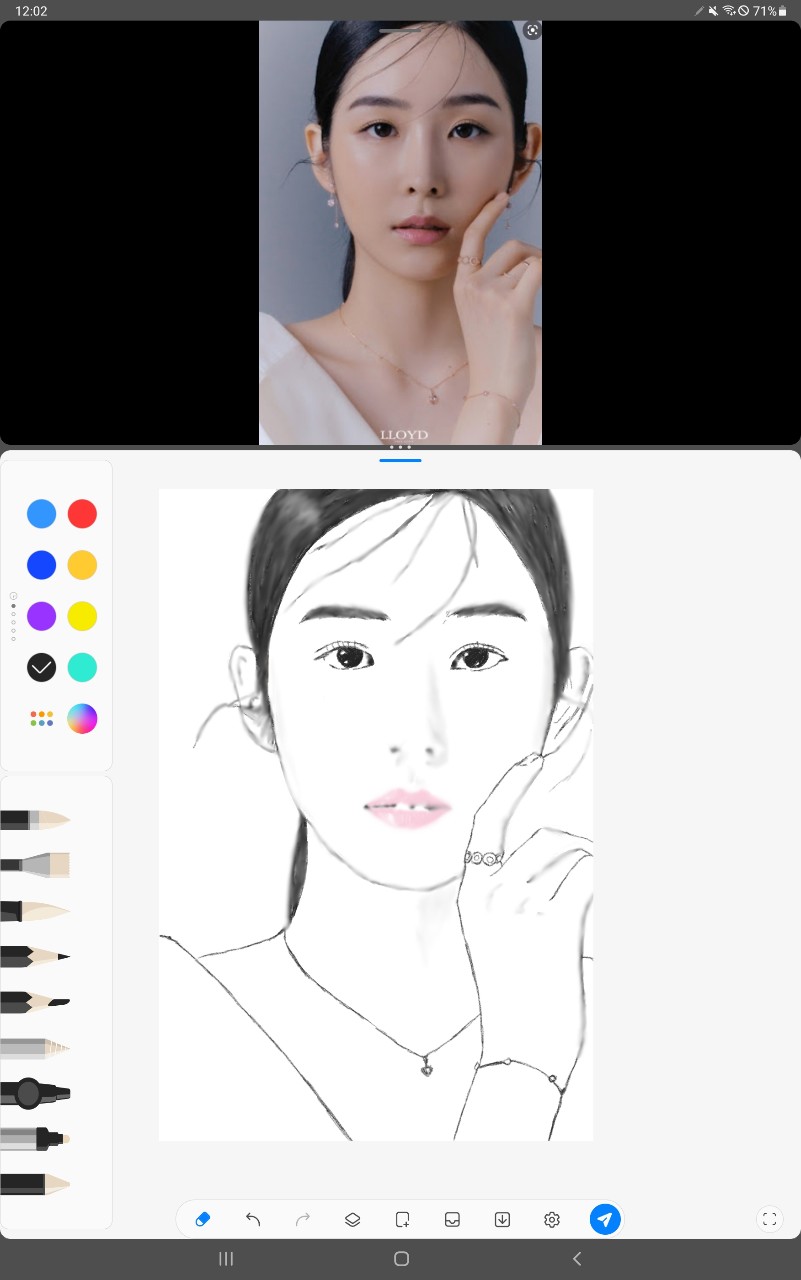Tap the drawing canvas sketch
Screen dimensions: 801x1280
tap(376, 815)
